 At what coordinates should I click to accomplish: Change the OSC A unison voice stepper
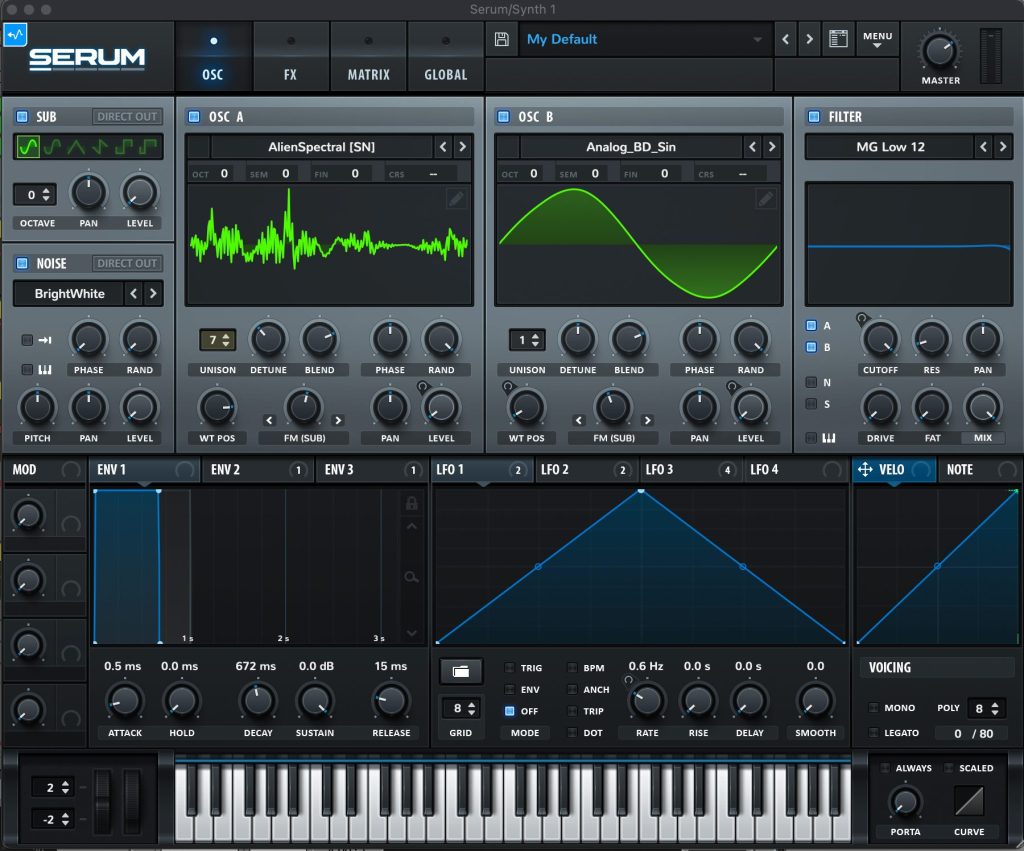click(x=218, y=340)
